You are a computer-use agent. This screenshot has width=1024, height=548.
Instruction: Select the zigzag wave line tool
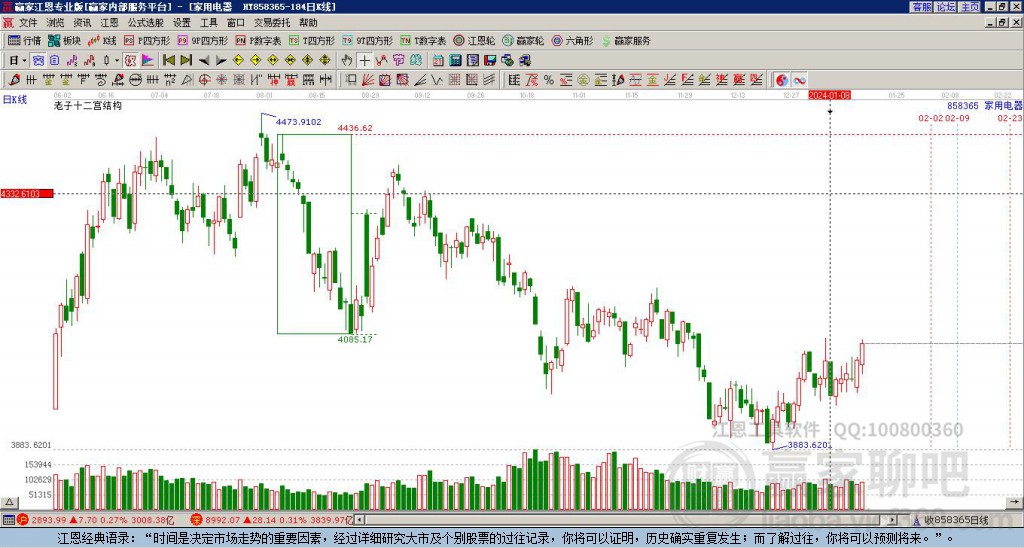[437, 80]
